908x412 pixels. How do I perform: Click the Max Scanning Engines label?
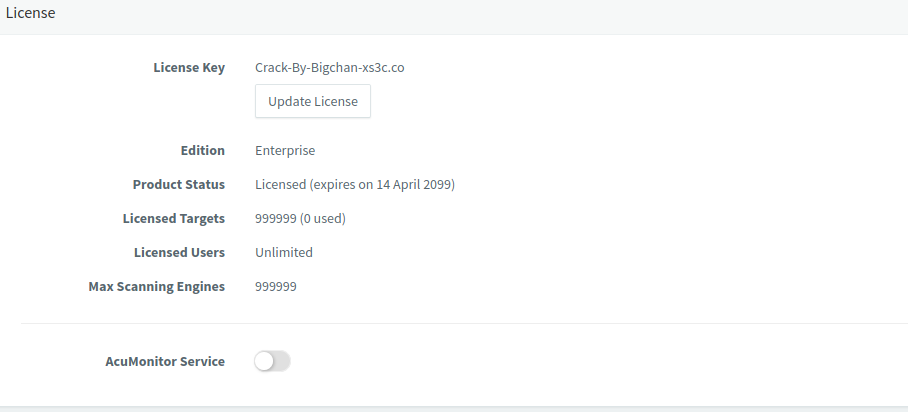tap(157, 286)
